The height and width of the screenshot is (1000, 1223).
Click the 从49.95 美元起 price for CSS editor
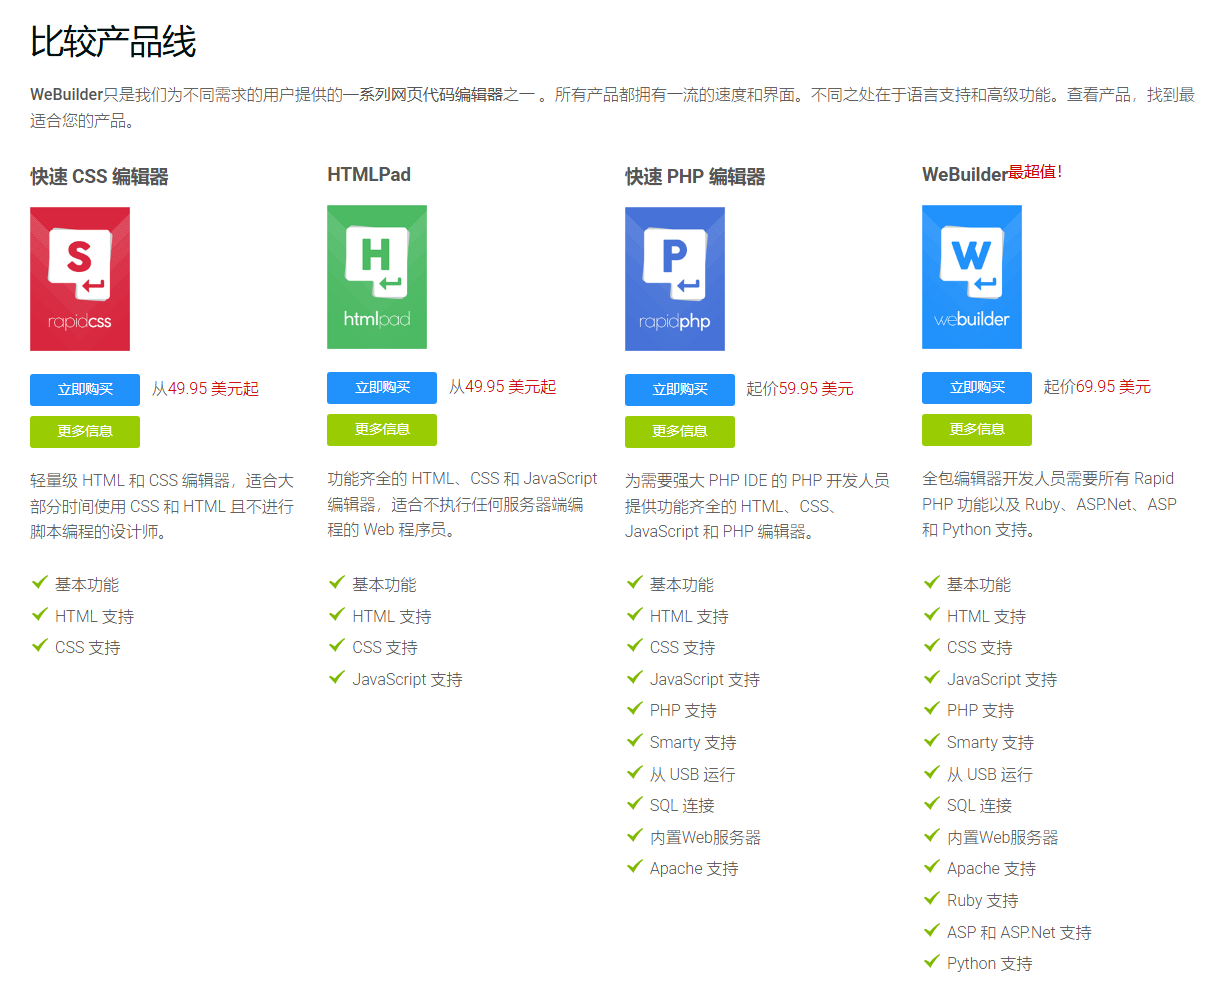205,389
